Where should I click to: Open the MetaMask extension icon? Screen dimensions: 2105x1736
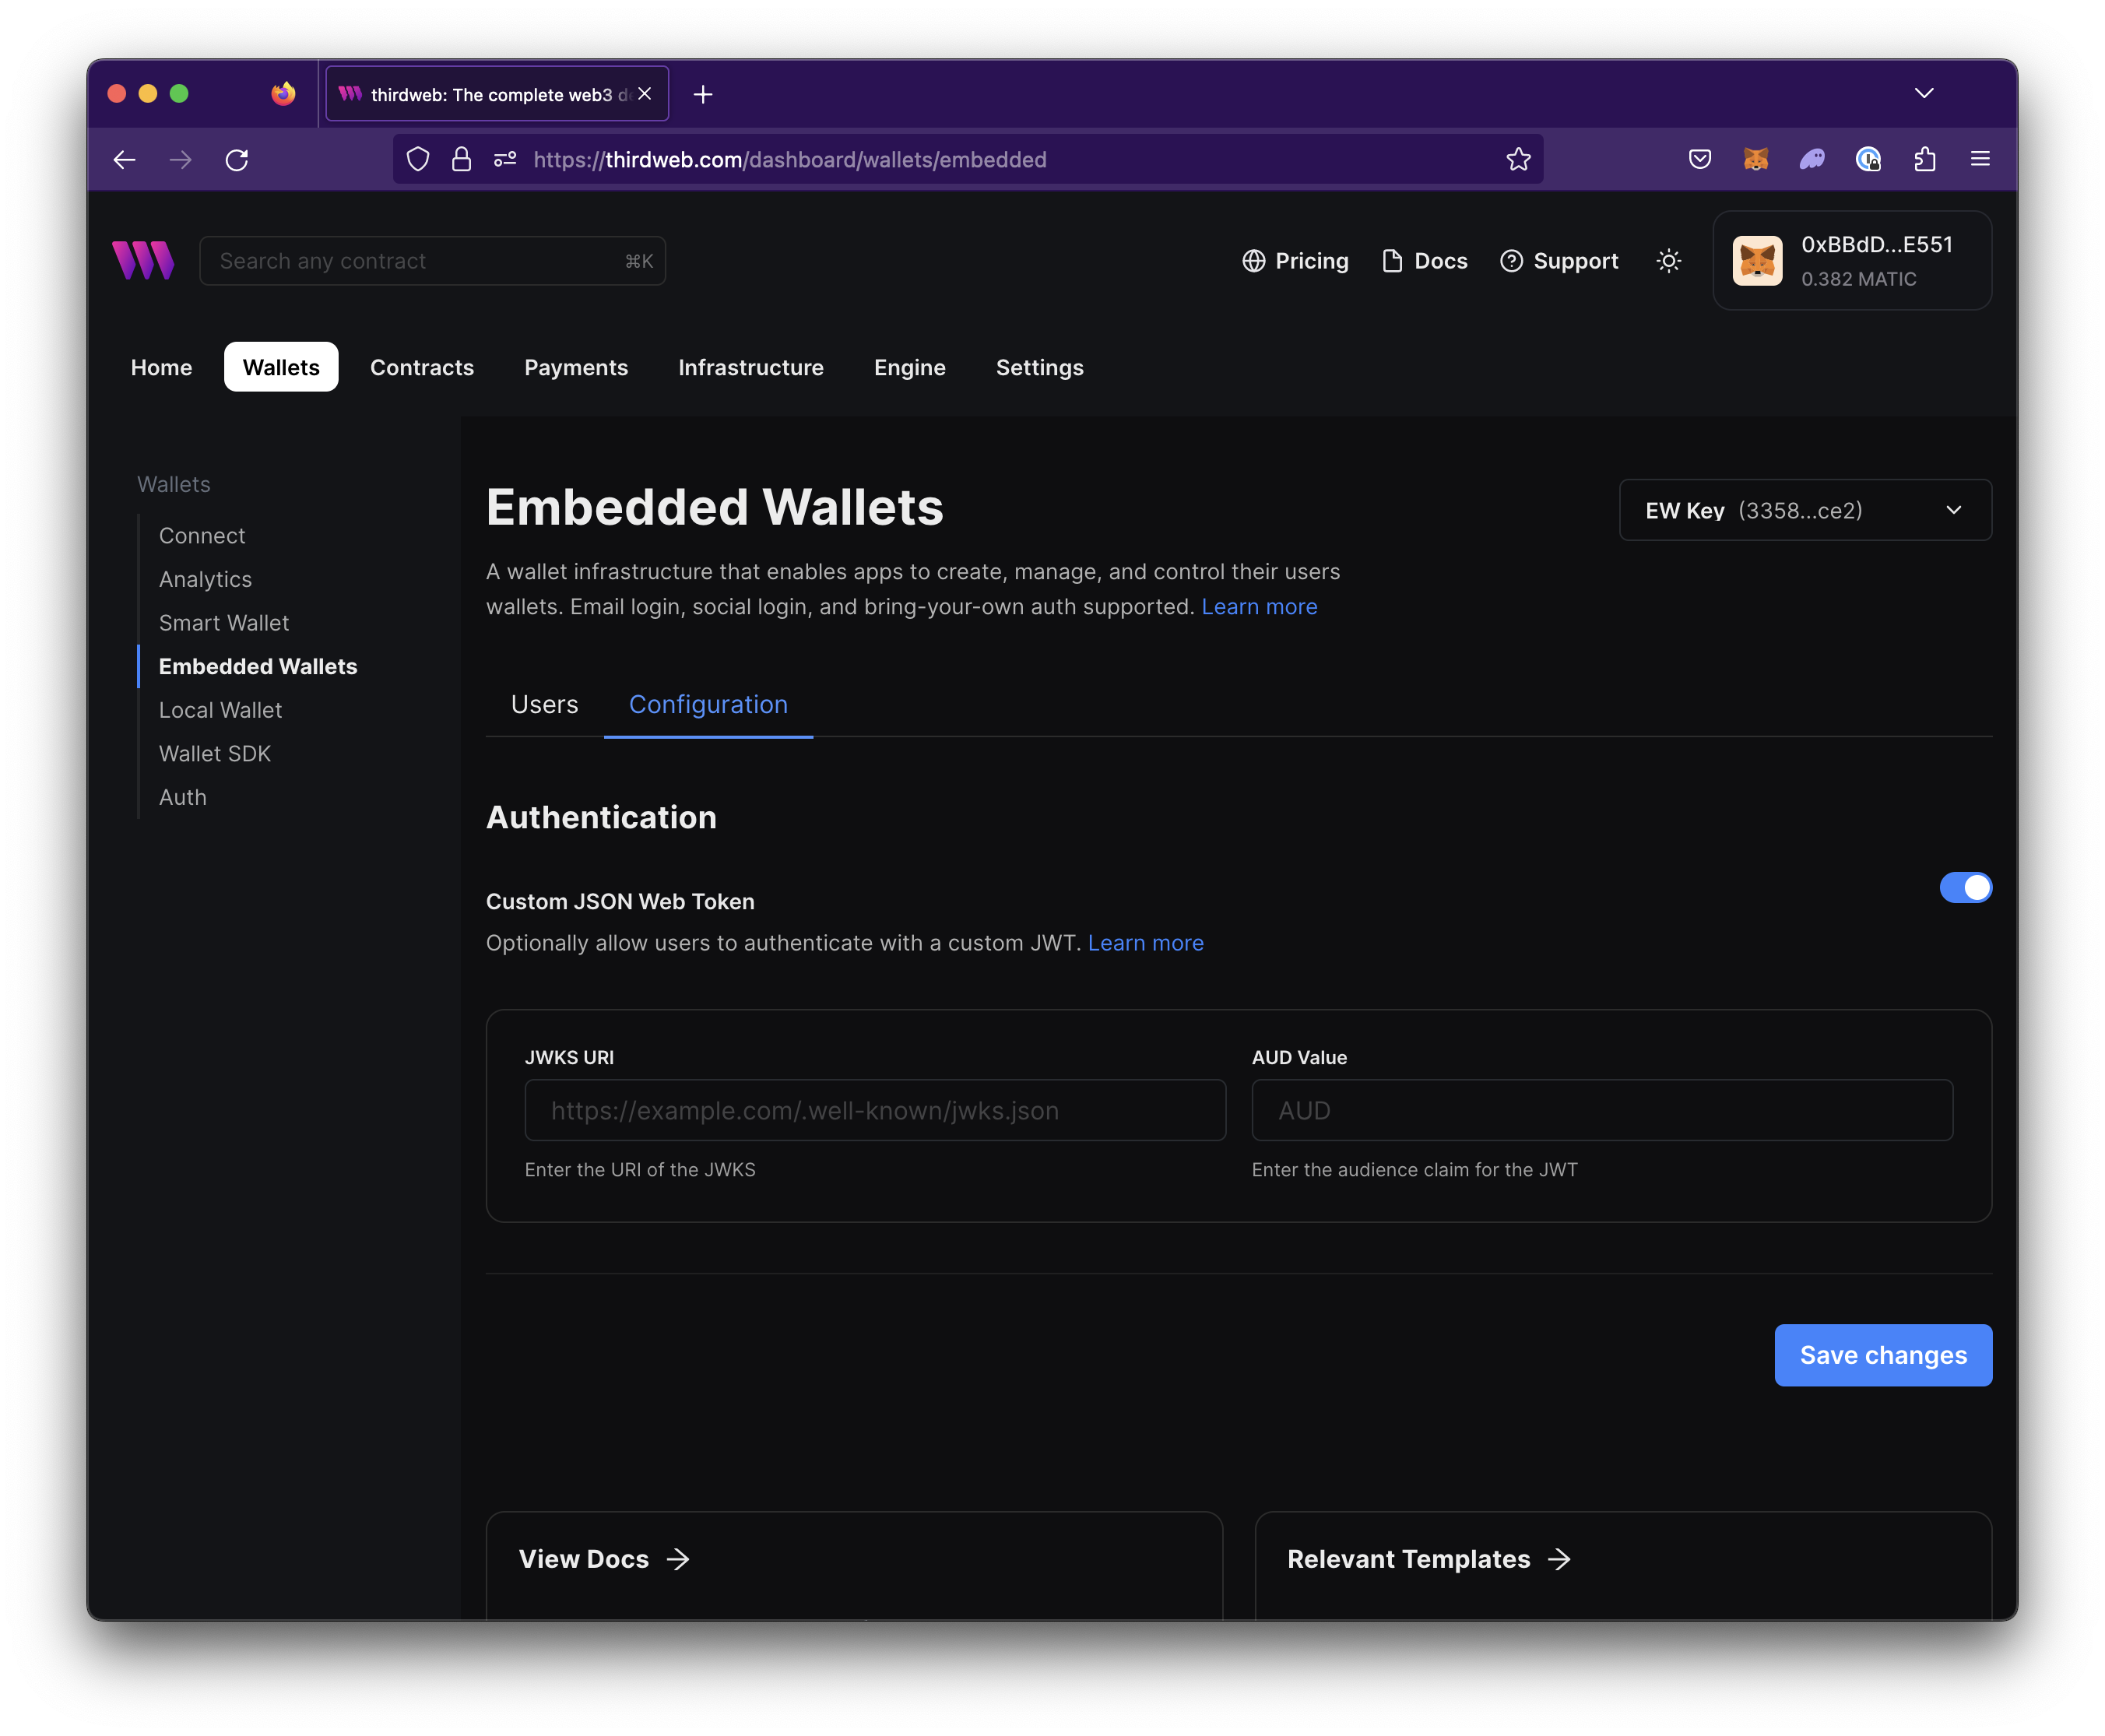[x=1756, y=159]
